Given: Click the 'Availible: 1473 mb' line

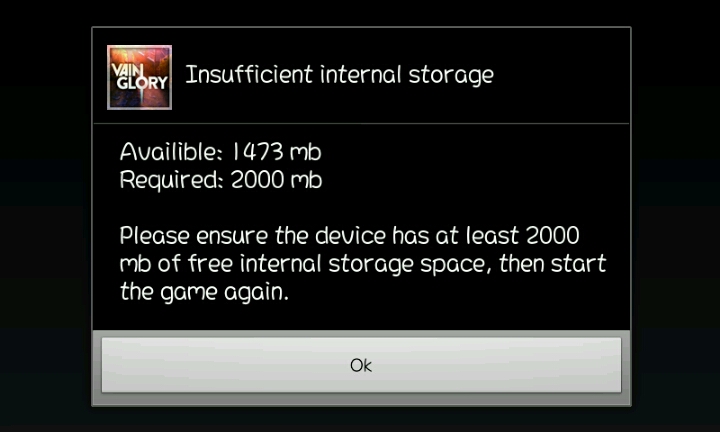Looking at the screenshot, I should [x=220, y=151].
